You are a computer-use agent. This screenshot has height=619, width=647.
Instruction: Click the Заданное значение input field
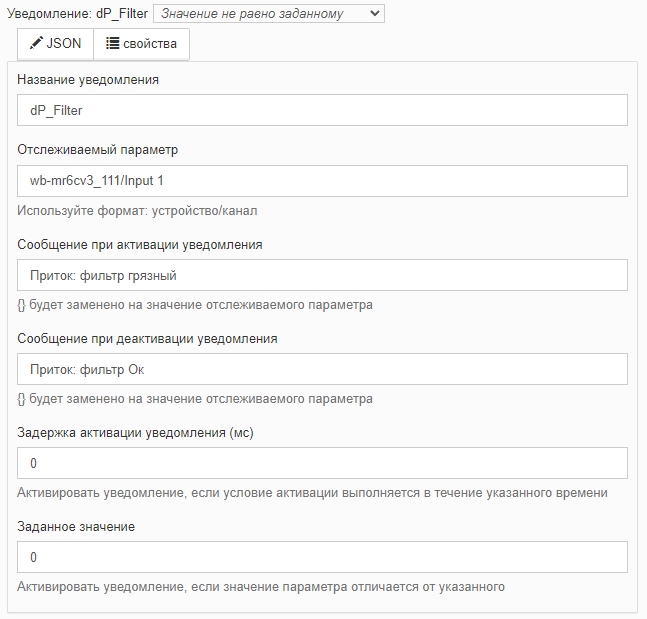322,557
